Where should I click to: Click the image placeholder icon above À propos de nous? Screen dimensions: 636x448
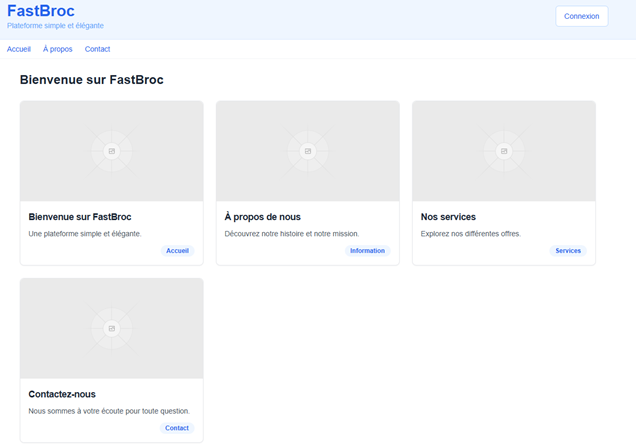(308, 151)
